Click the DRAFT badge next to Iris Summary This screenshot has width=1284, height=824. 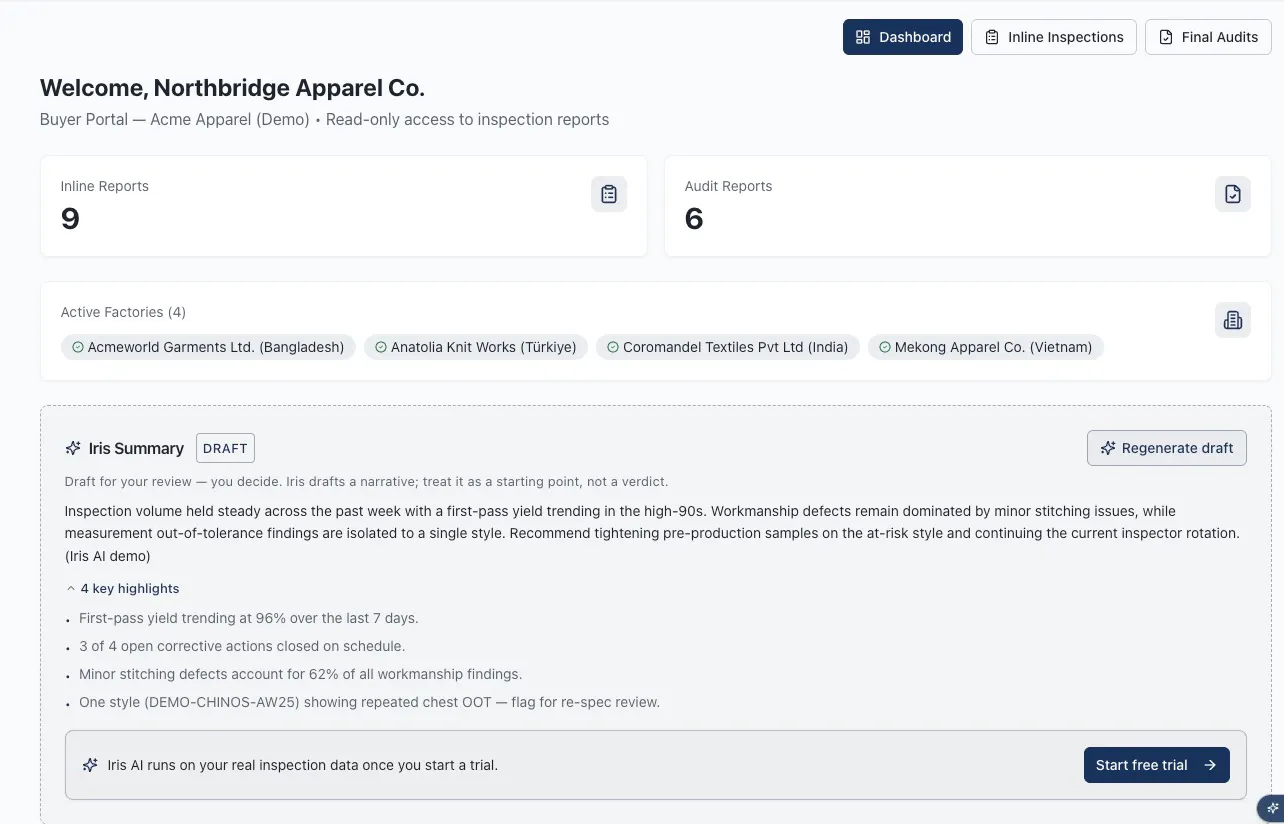pos(225,448)
